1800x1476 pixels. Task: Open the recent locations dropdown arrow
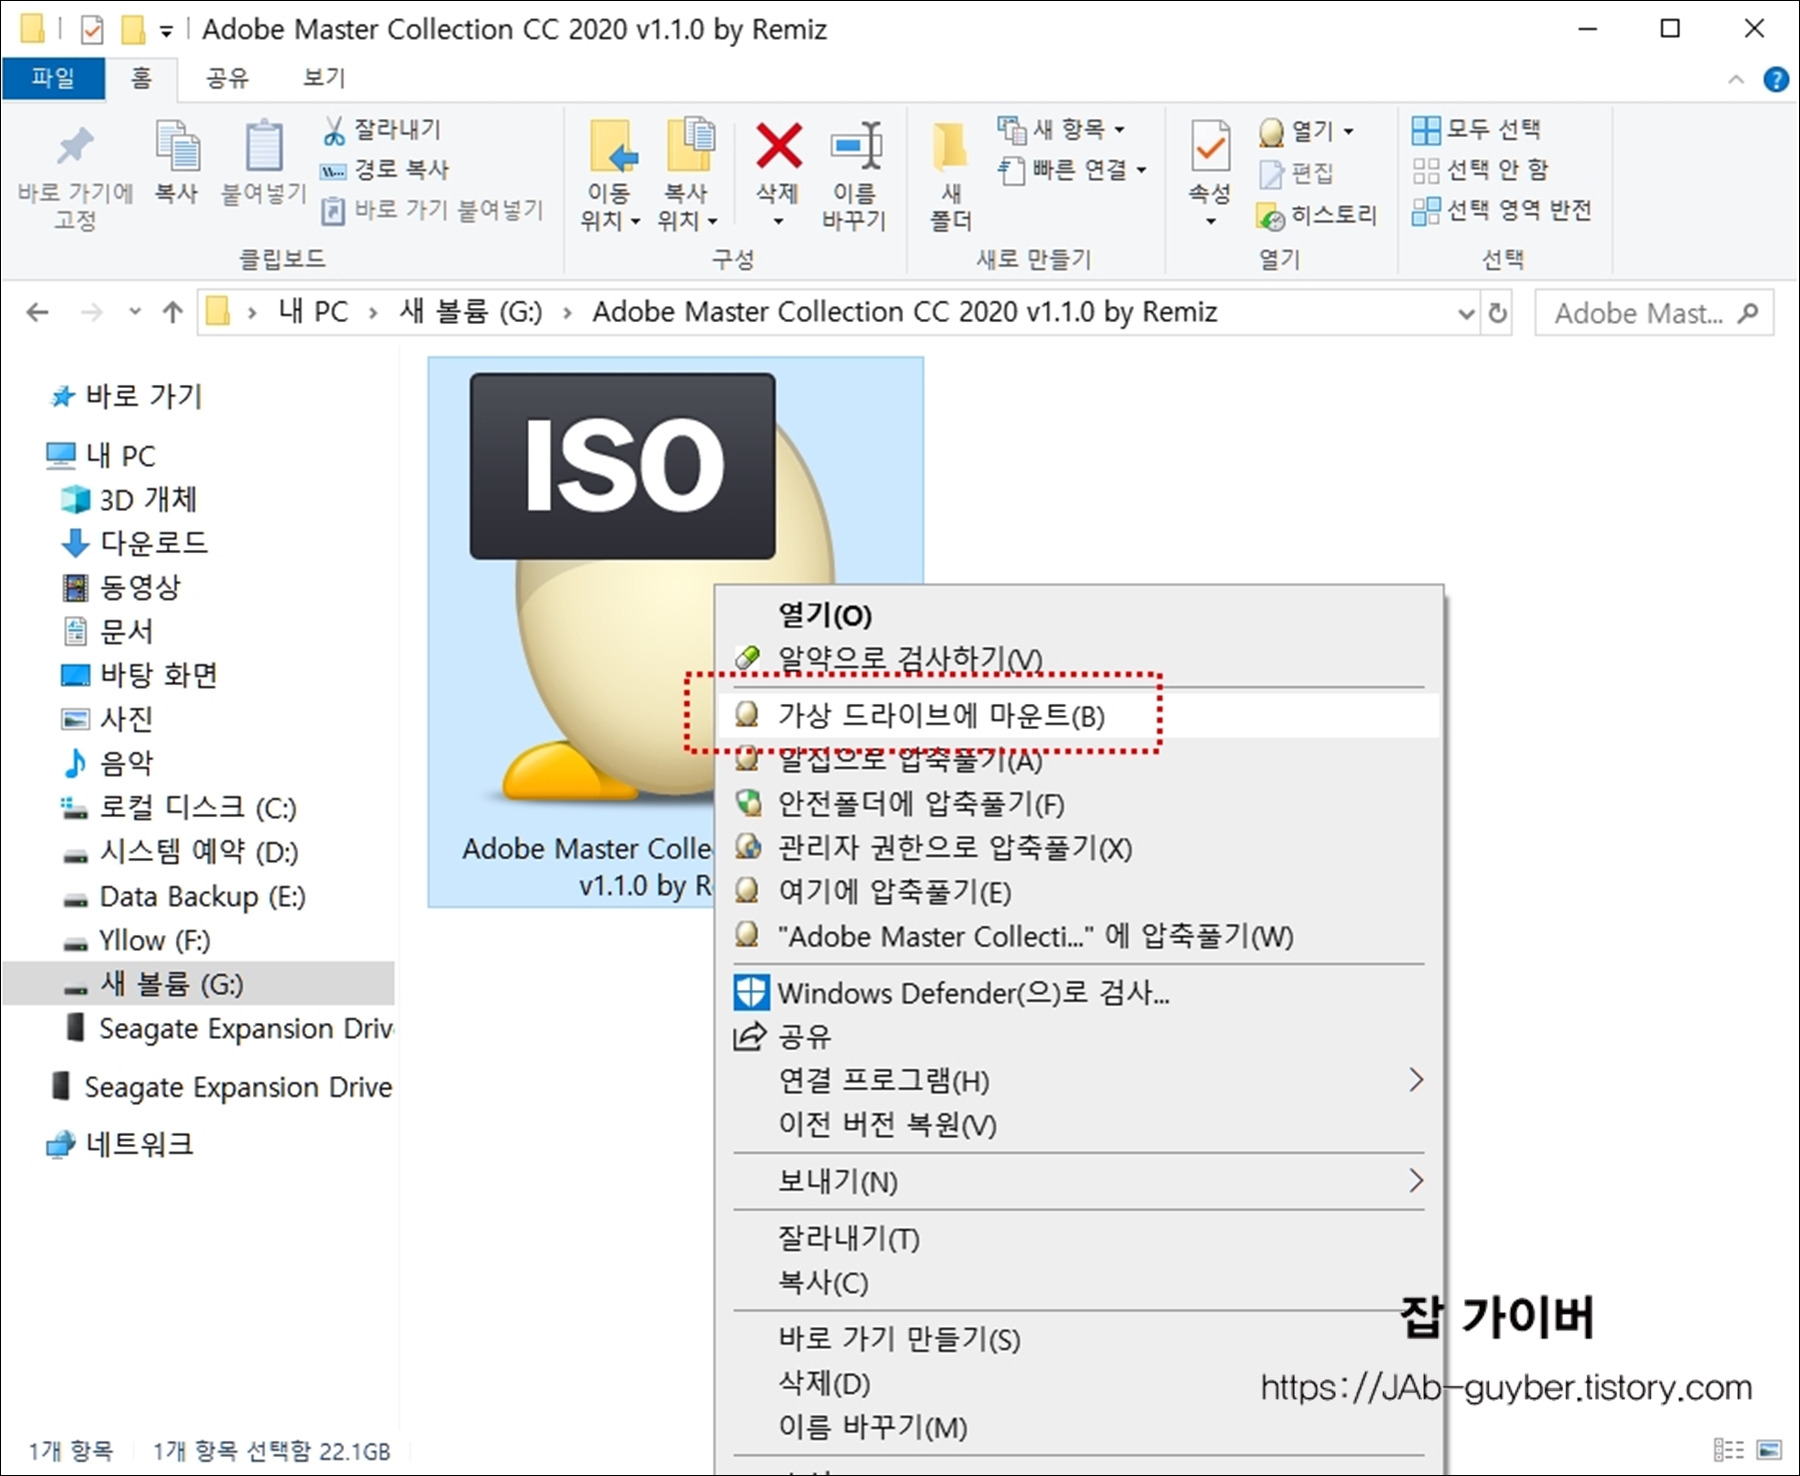[135, 312]
